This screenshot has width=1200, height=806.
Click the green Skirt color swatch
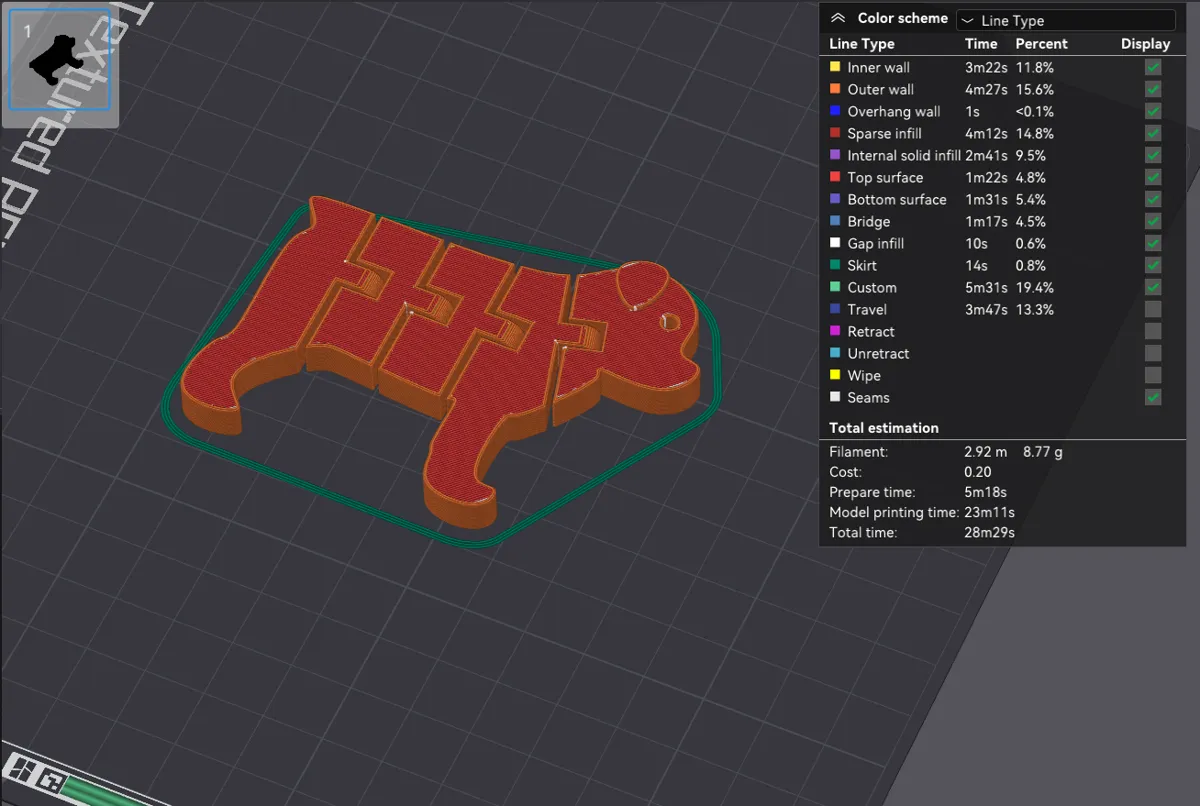(x=835, y=265)
